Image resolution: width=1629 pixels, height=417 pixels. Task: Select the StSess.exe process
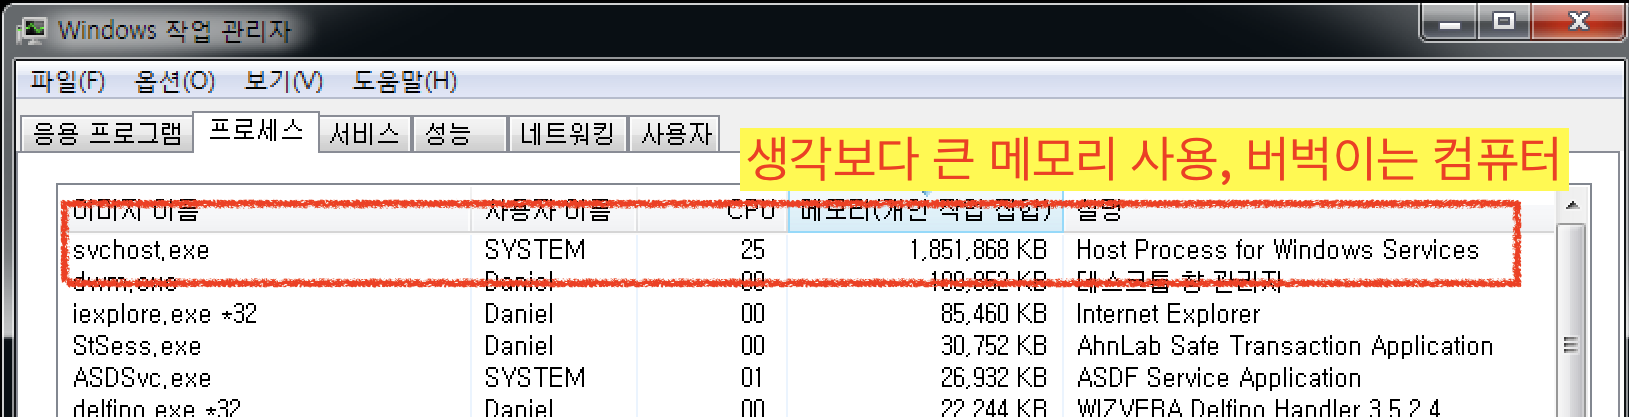click(x=807, y=346)
